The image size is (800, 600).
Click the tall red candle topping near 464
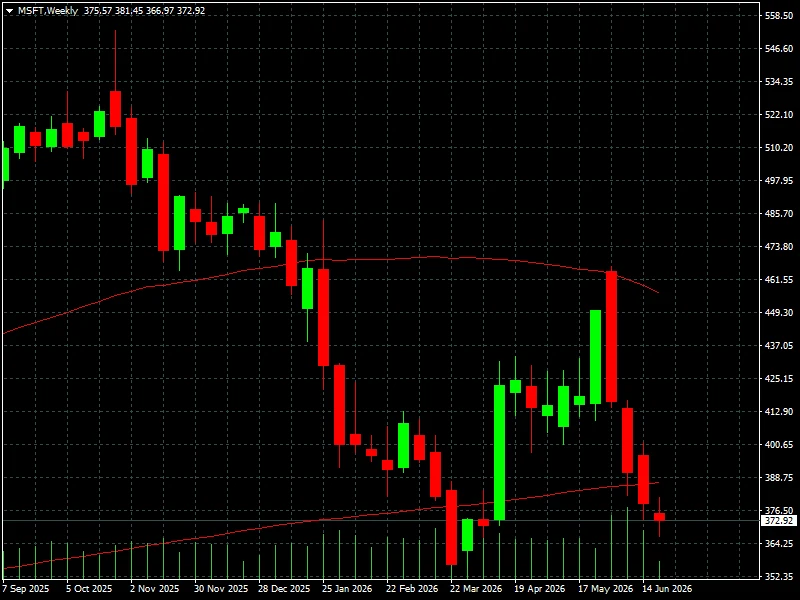[611, 337]
